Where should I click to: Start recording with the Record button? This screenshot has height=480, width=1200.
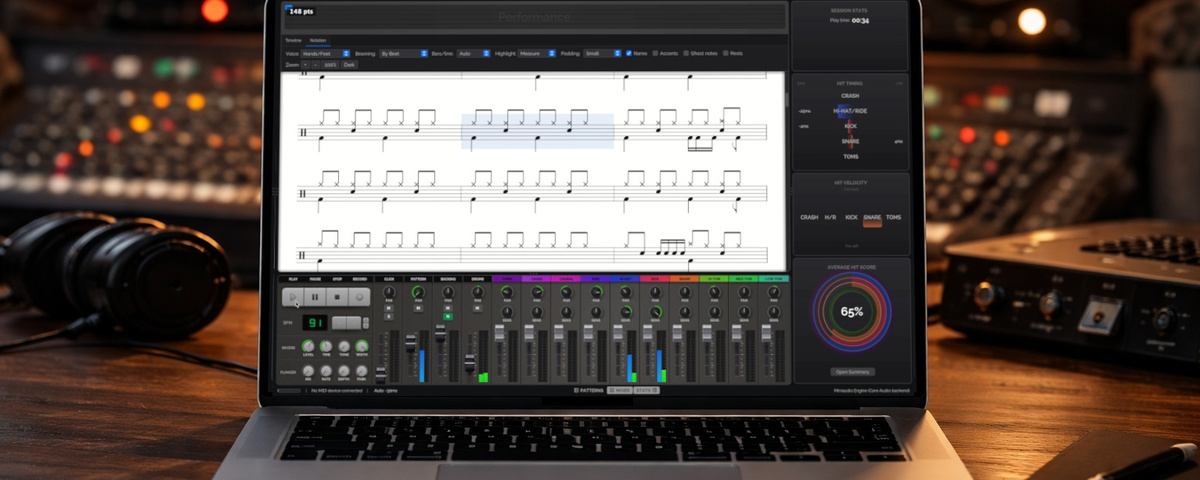pyautogui.click(x=359, y=297)
